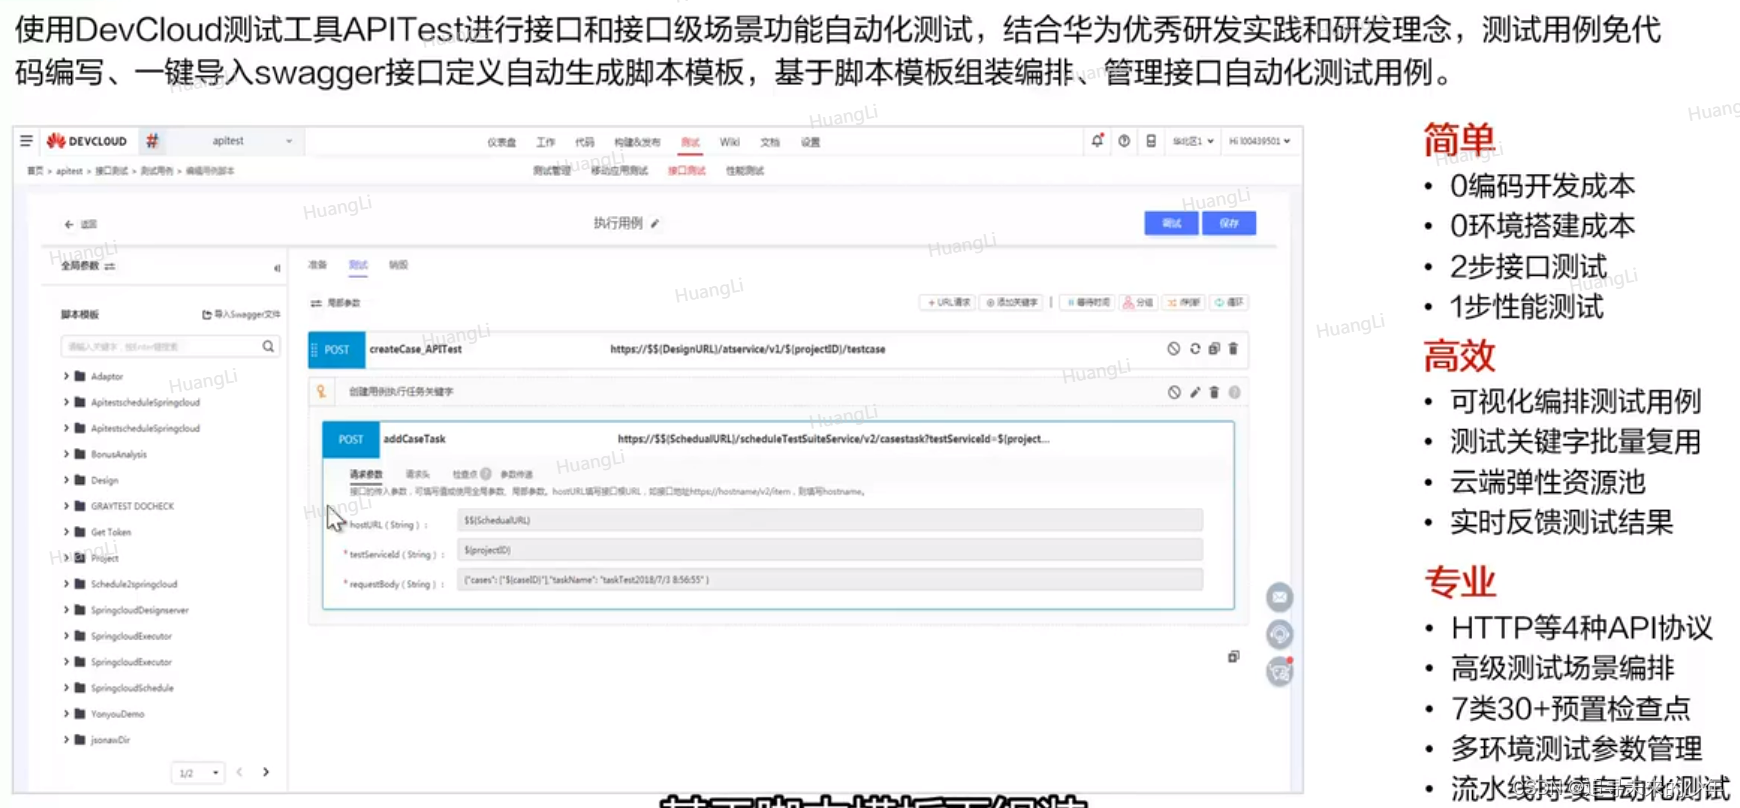
Task: Switch to 接口测试 sub-tab
Action: coord(686,171)
